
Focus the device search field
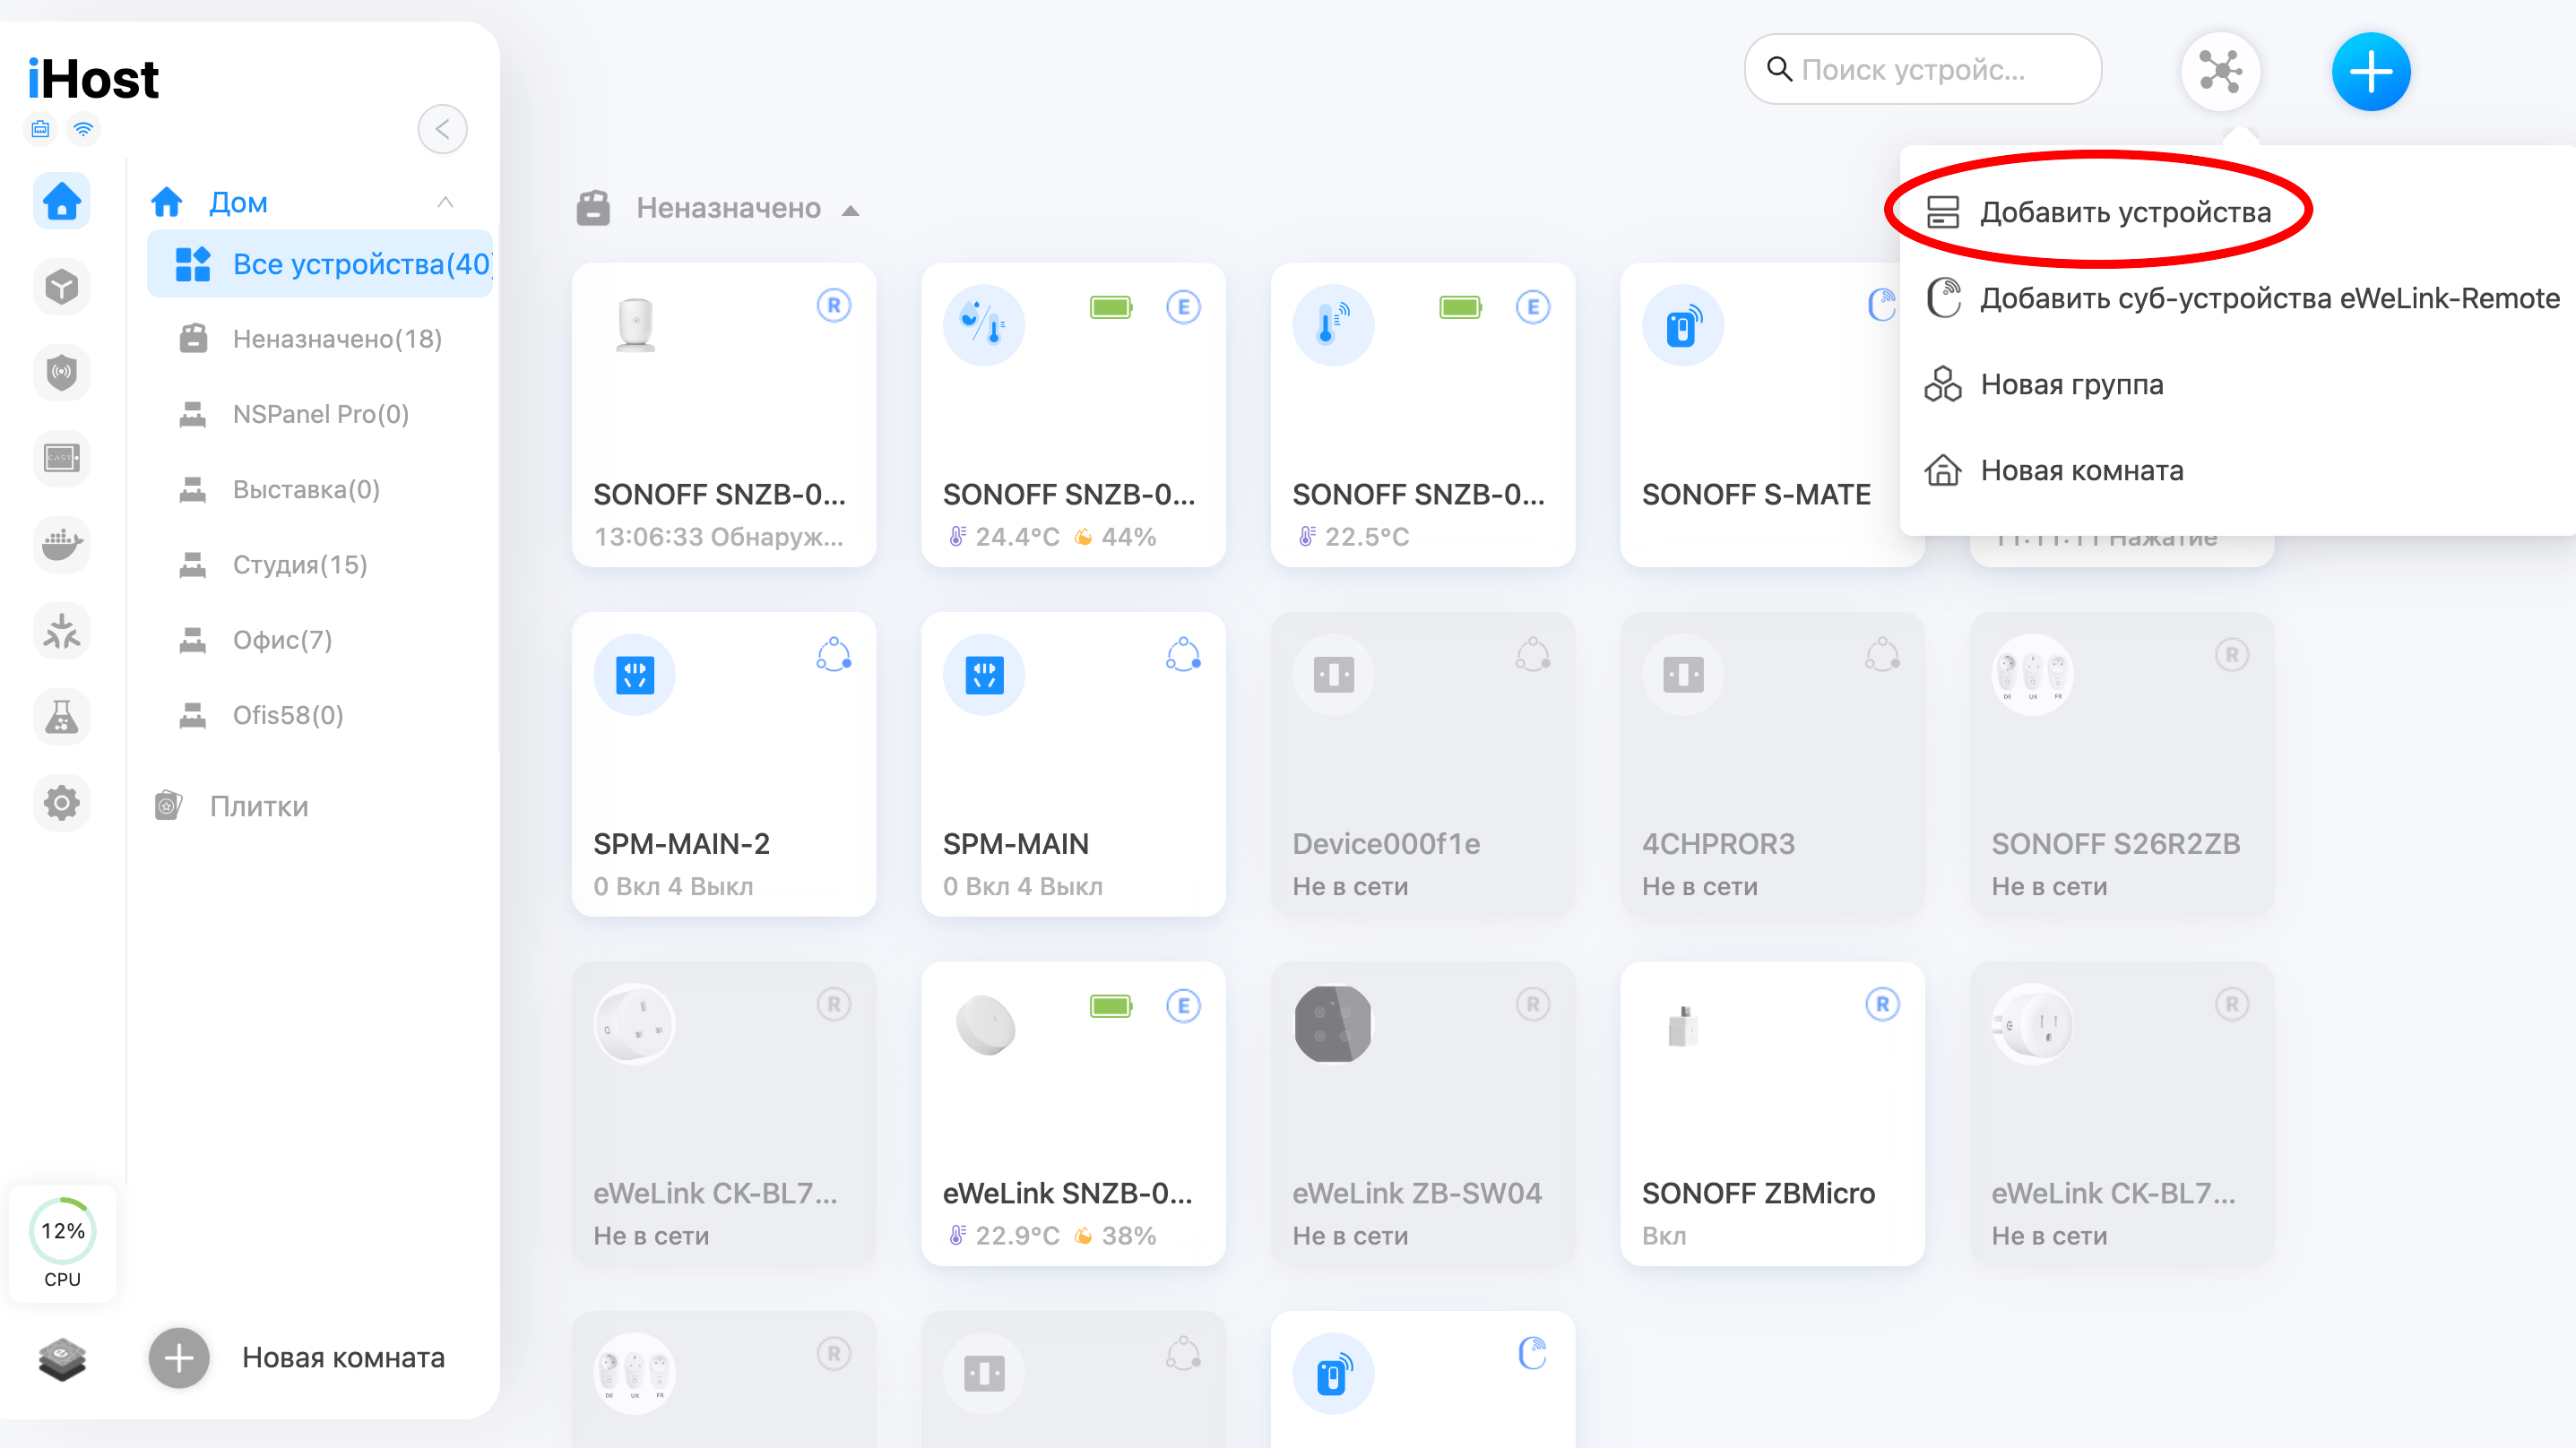coord(1922,69)
